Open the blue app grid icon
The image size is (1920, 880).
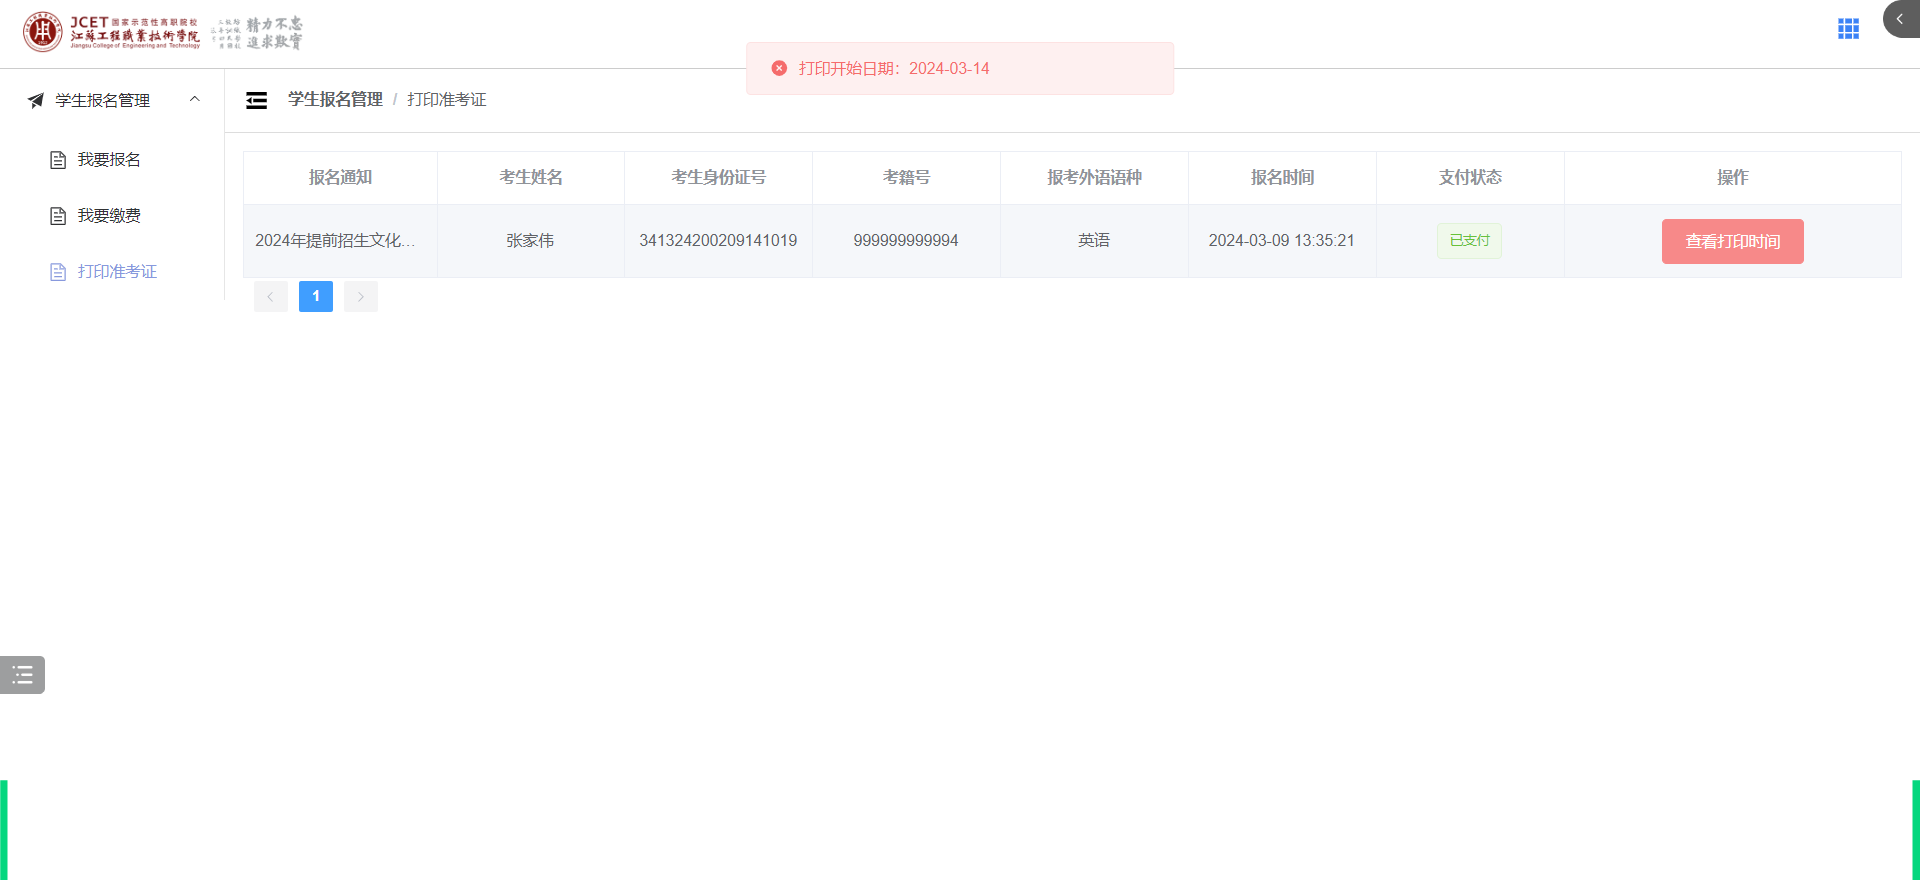[1848, 29]
